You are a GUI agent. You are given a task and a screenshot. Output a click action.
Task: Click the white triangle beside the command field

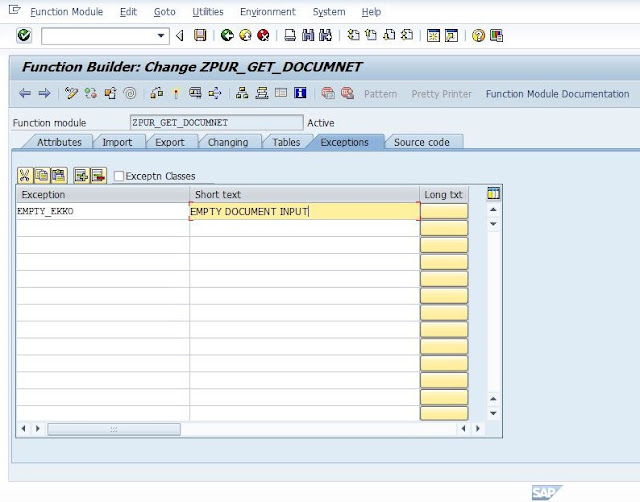pos(180,36)
